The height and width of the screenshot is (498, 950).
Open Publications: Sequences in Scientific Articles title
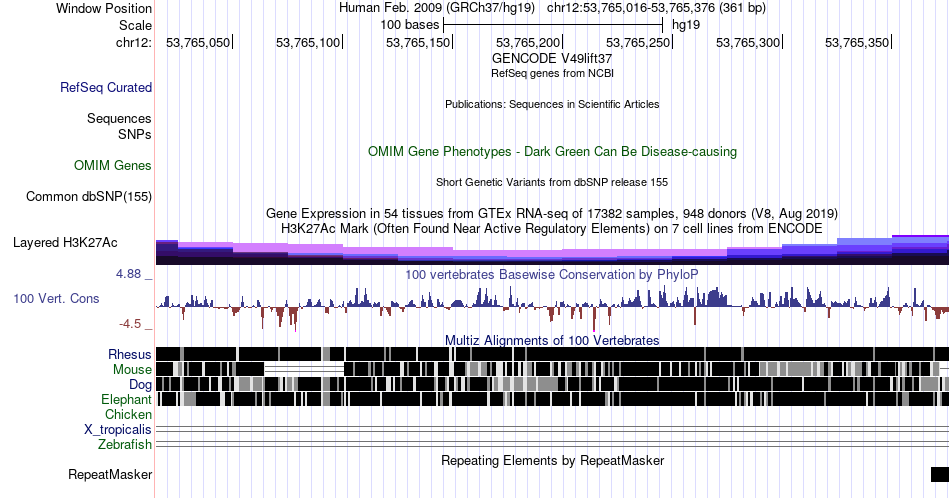click(552, 104)
